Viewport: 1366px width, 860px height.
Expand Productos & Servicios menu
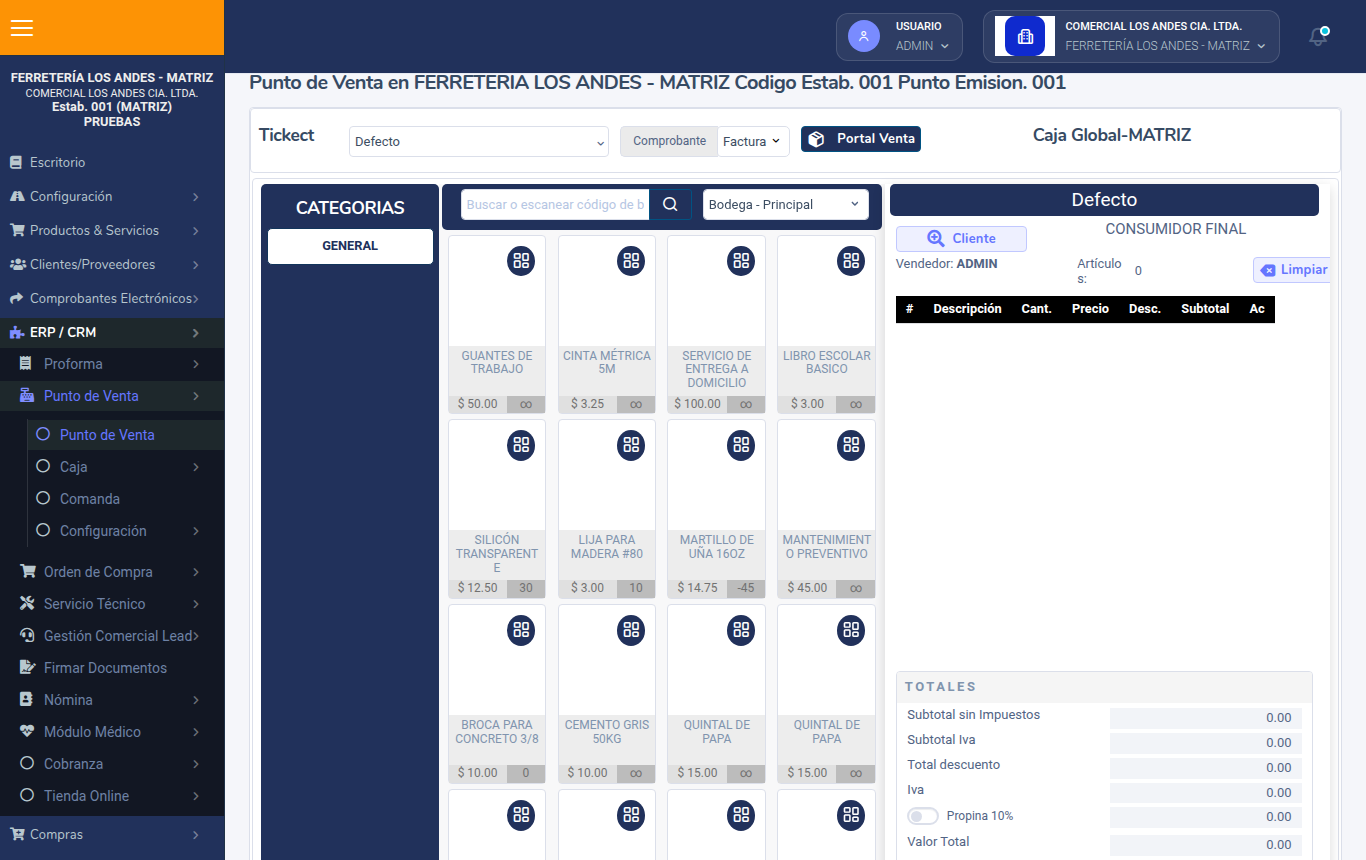tap(112, 231)
